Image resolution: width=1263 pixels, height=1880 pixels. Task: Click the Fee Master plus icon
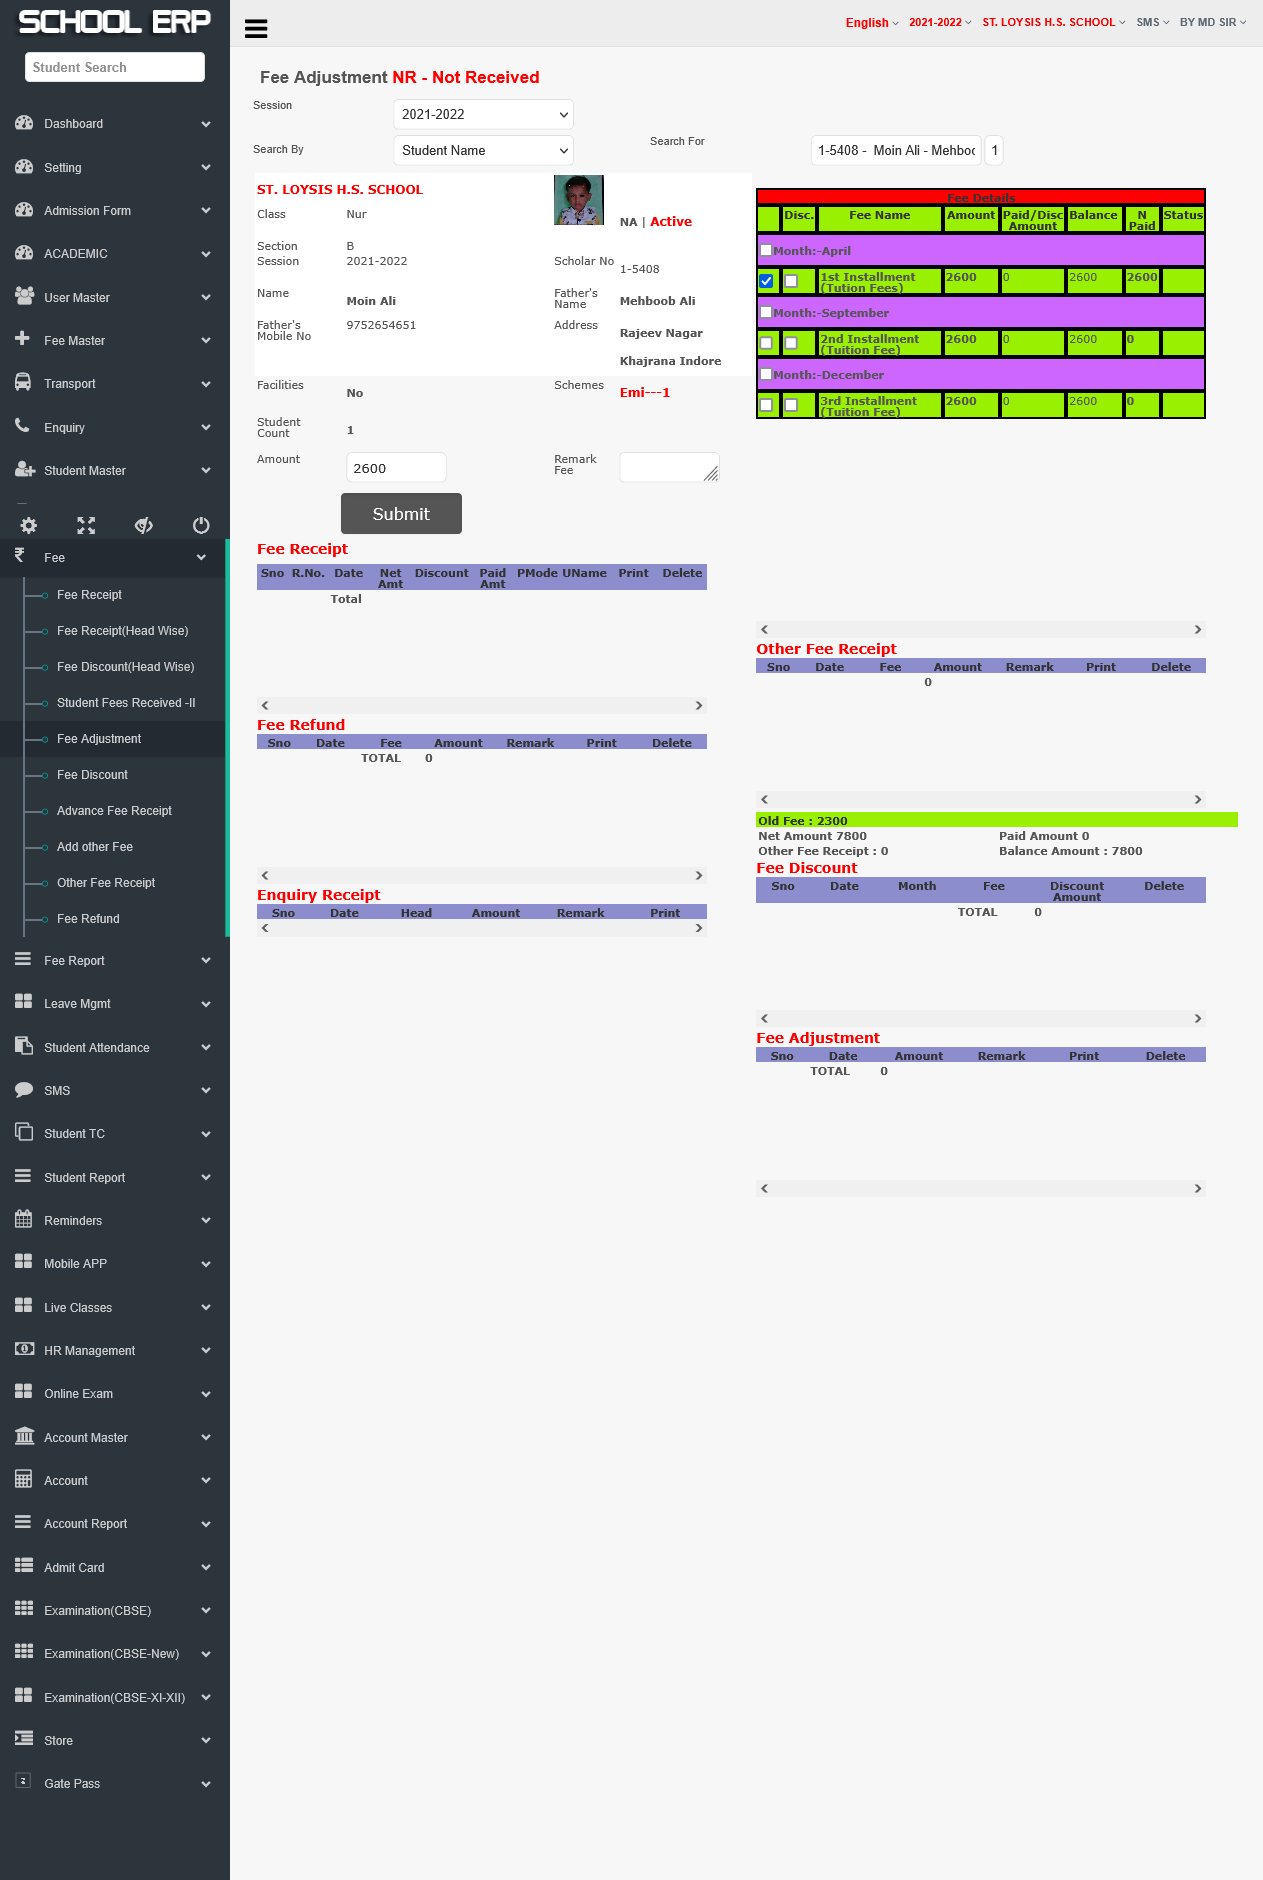pos(23,339)
